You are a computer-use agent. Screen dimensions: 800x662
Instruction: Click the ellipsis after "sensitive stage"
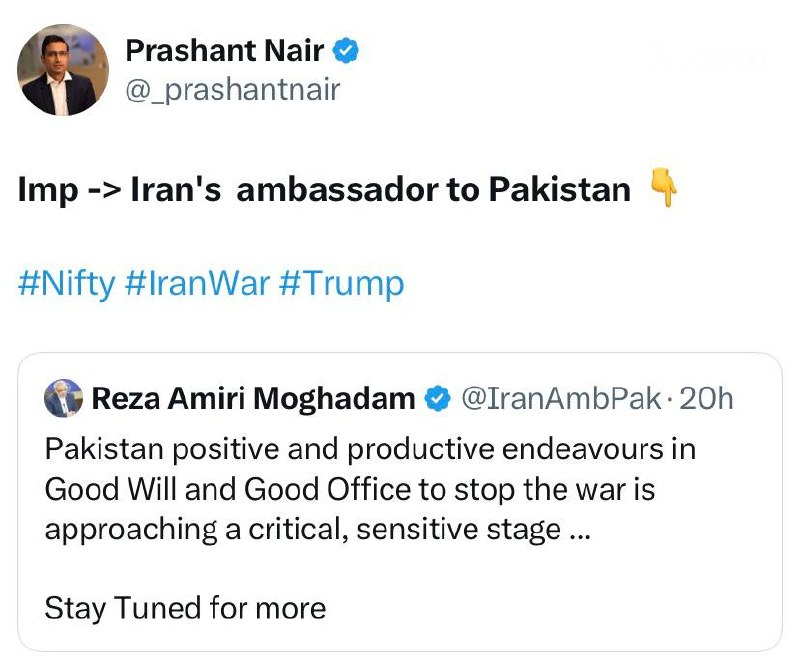tap(578, 529)
